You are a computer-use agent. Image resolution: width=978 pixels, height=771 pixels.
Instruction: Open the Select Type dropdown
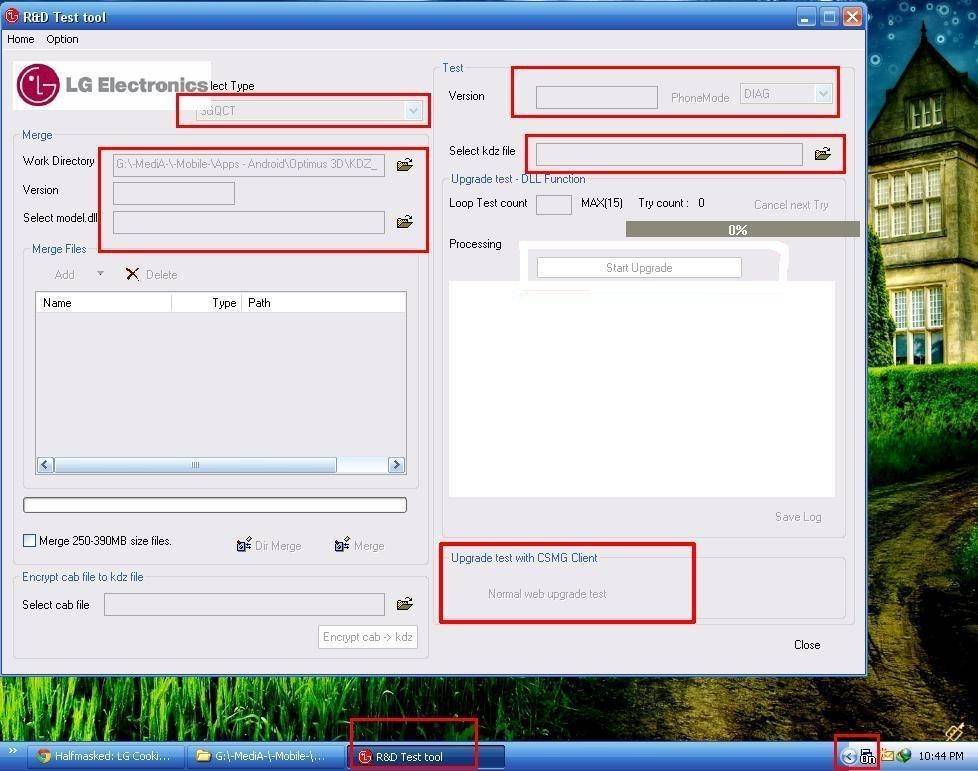tap(413, 111)
